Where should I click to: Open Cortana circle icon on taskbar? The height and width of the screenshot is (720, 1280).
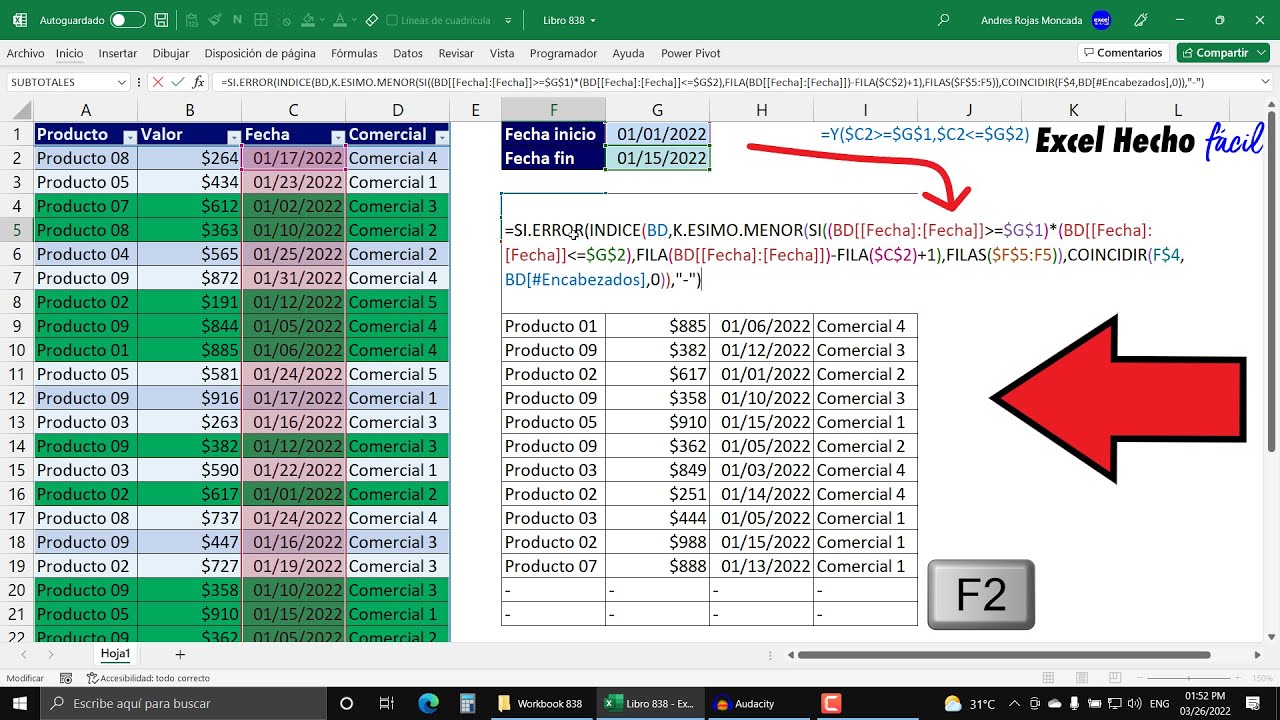(346, 704)
